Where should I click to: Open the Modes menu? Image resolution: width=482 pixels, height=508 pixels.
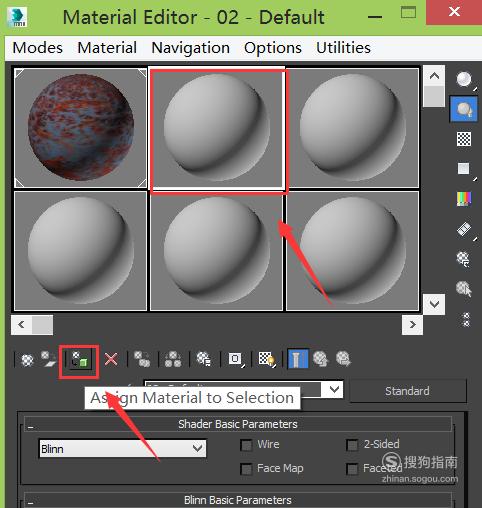[37, 48]
